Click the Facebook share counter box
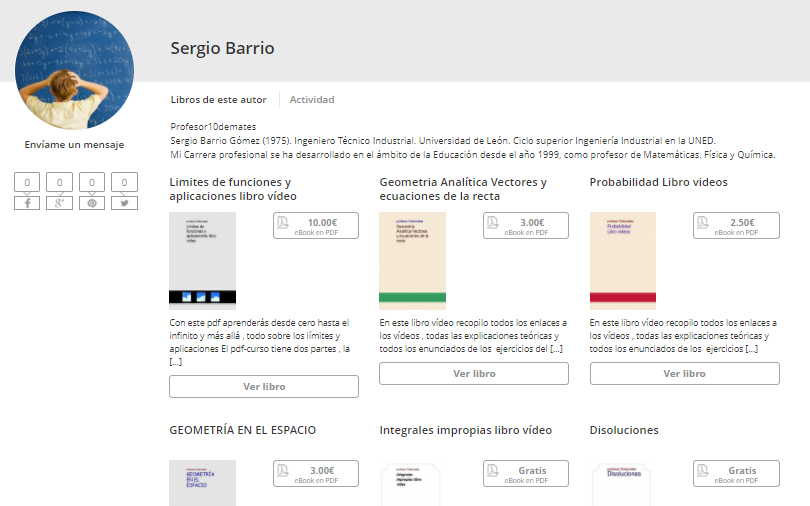810x506 pixels. 27,182
